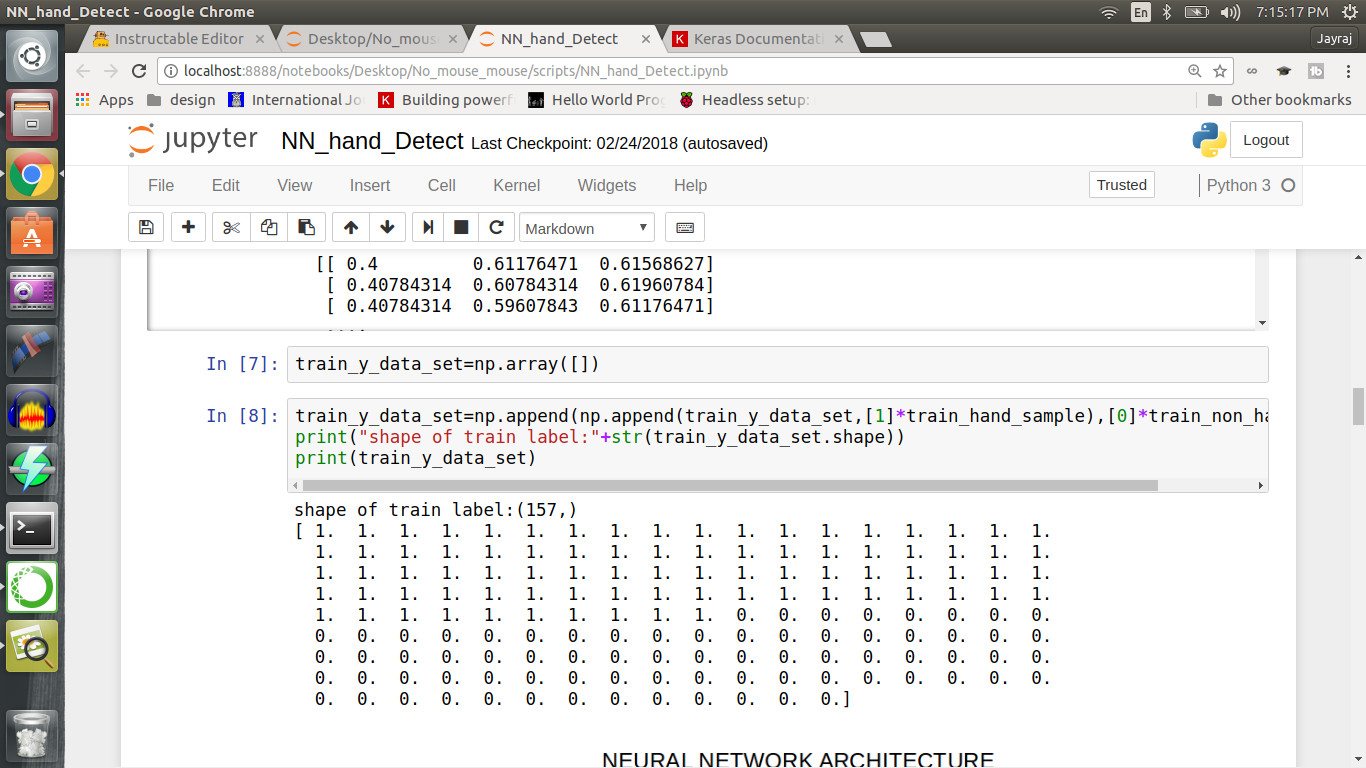Image resolution: width=1366 pixels, height=768 pixels.
Task: Reload the page in Chrome
Action: click(x=139, y=71)
